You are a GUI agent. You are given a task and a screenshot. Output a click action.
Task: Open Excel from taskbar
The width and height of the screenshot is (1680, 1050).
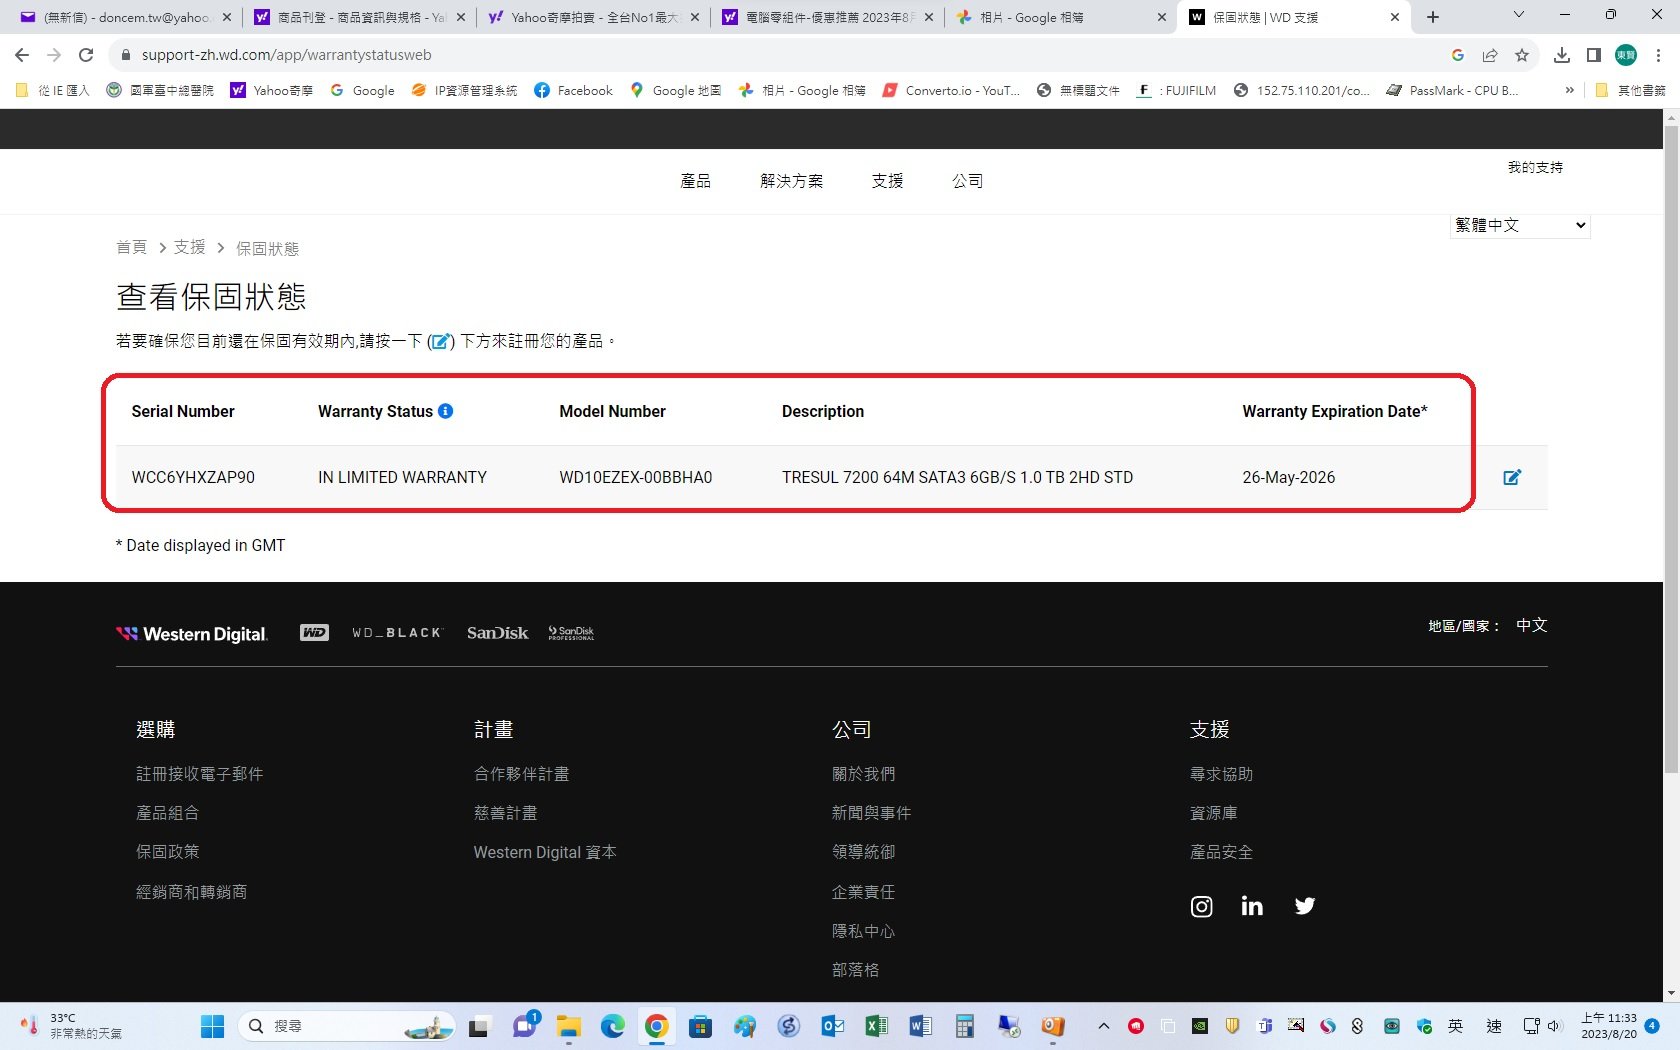[877, 1026]
